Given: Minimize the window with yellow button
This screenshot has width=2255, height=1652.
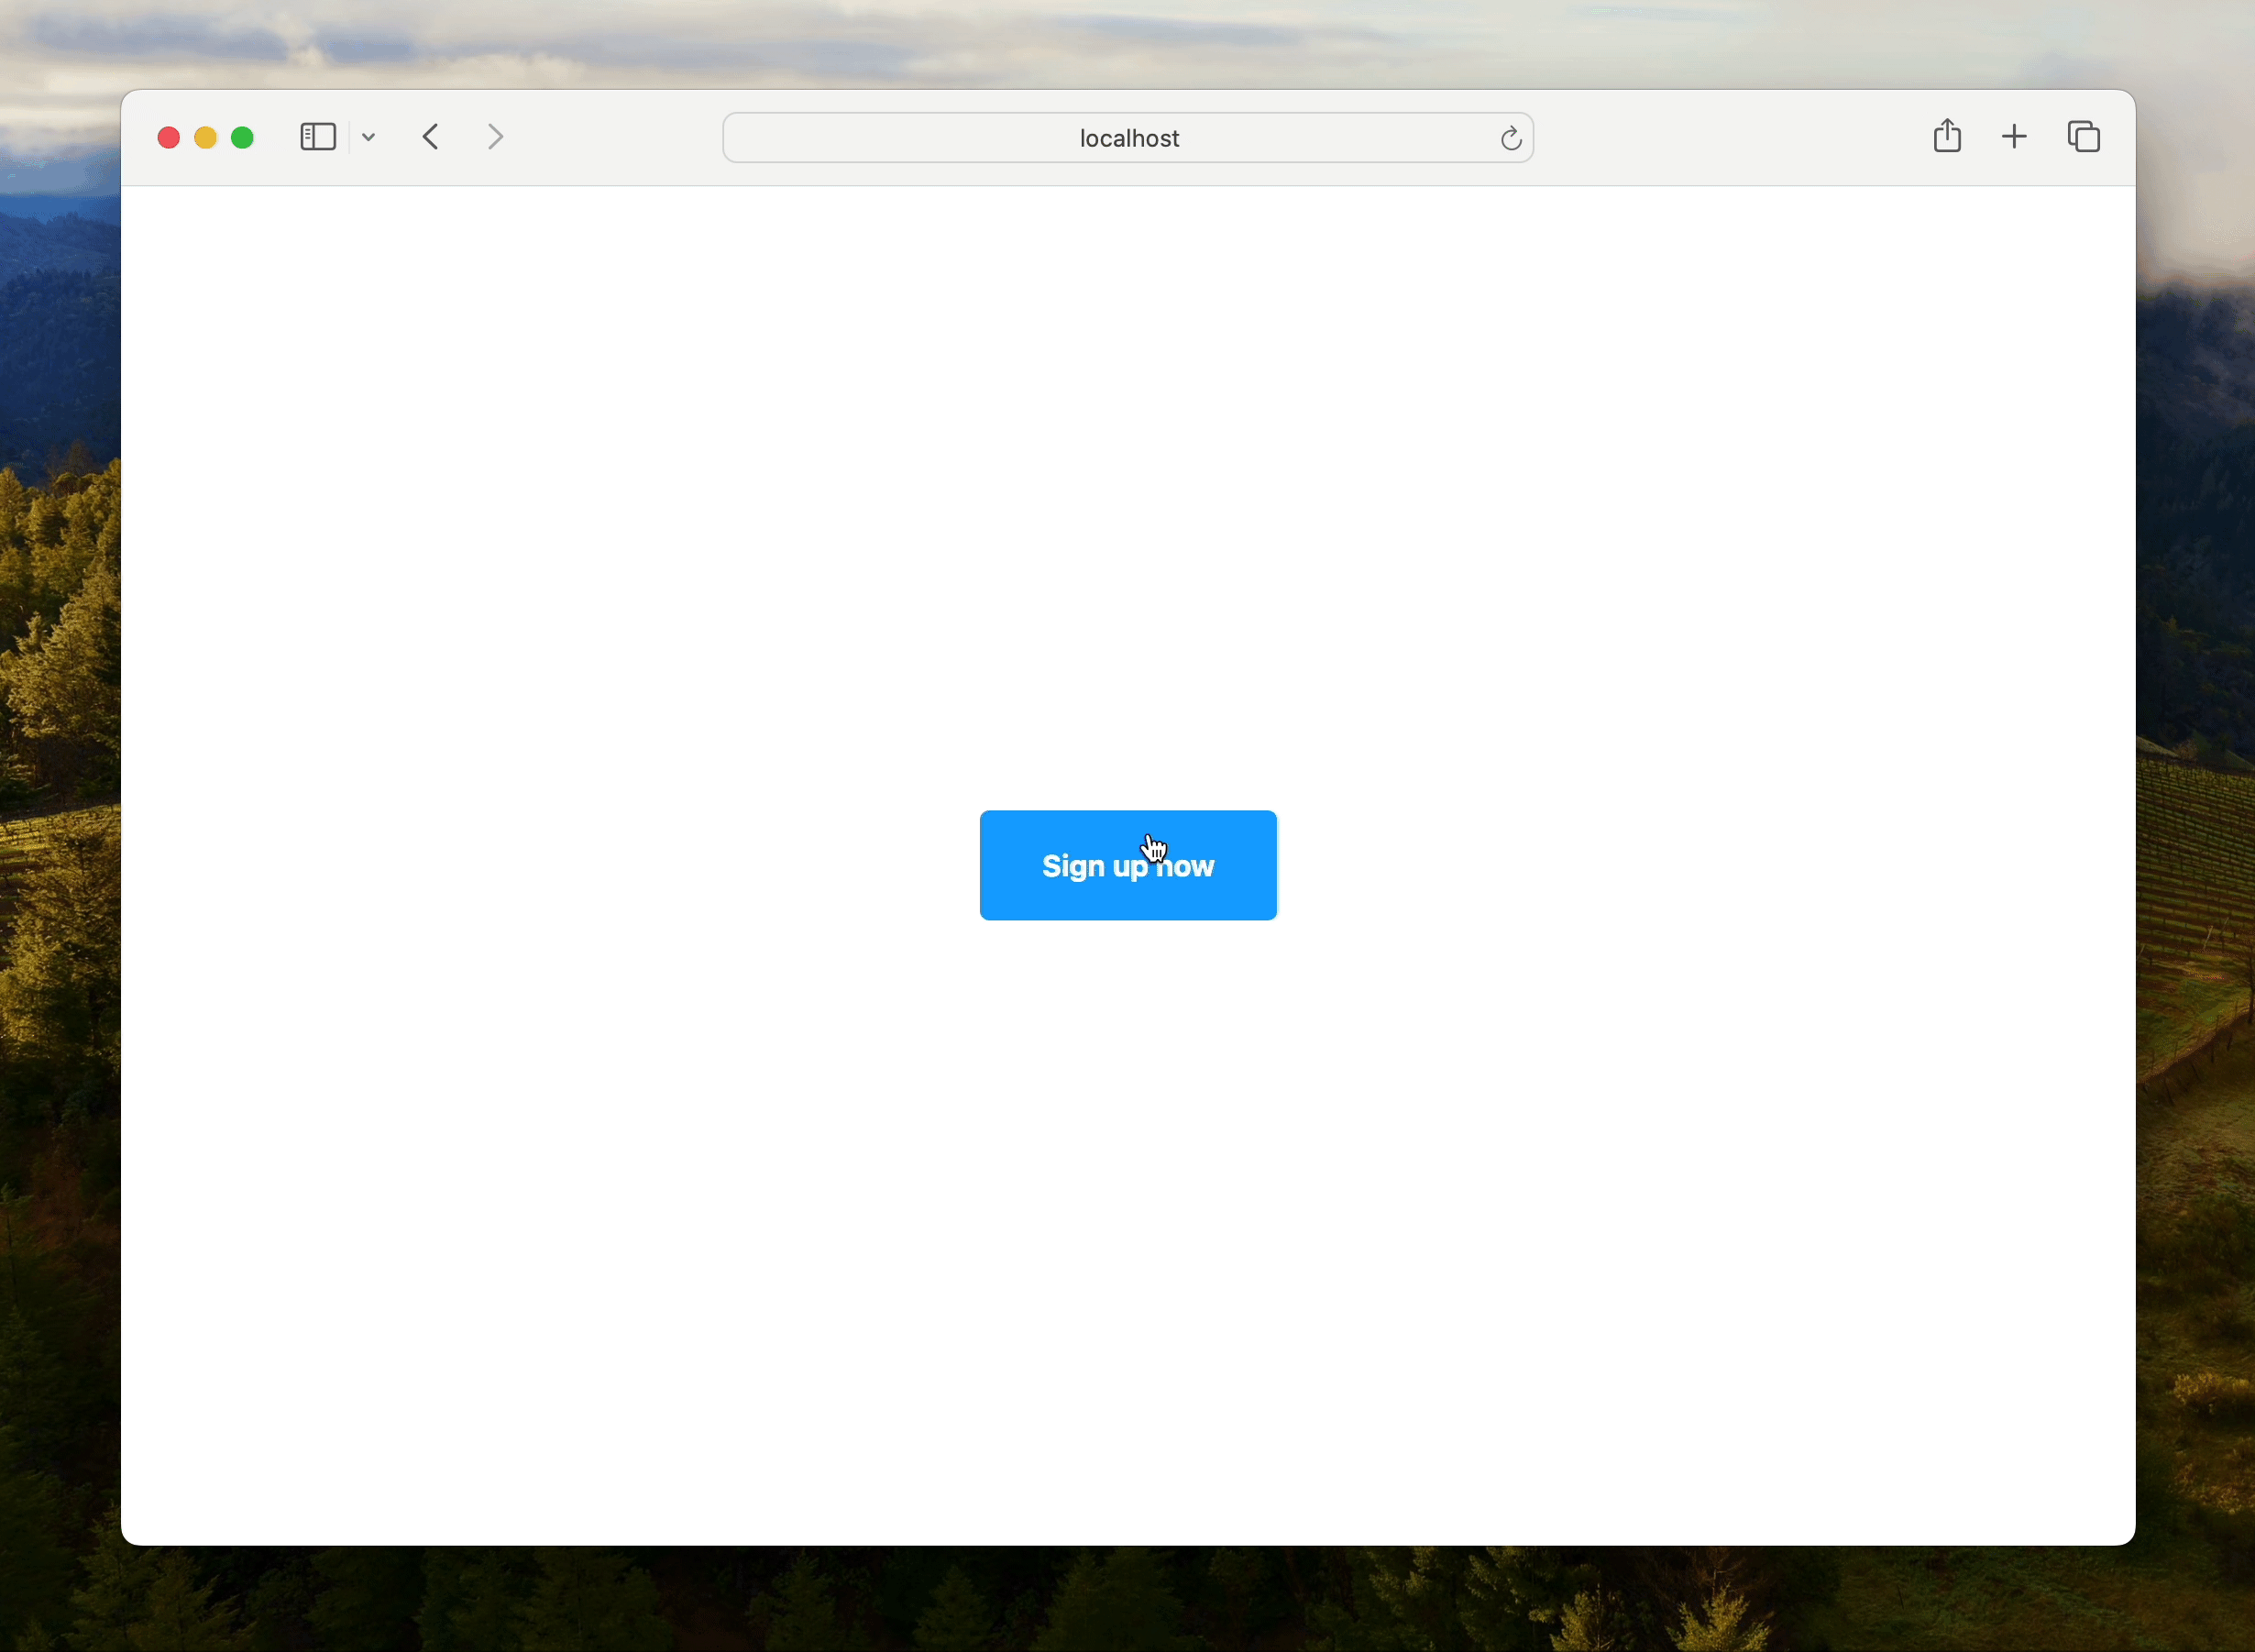Looking at the screenshot, I should coord(206,138).
